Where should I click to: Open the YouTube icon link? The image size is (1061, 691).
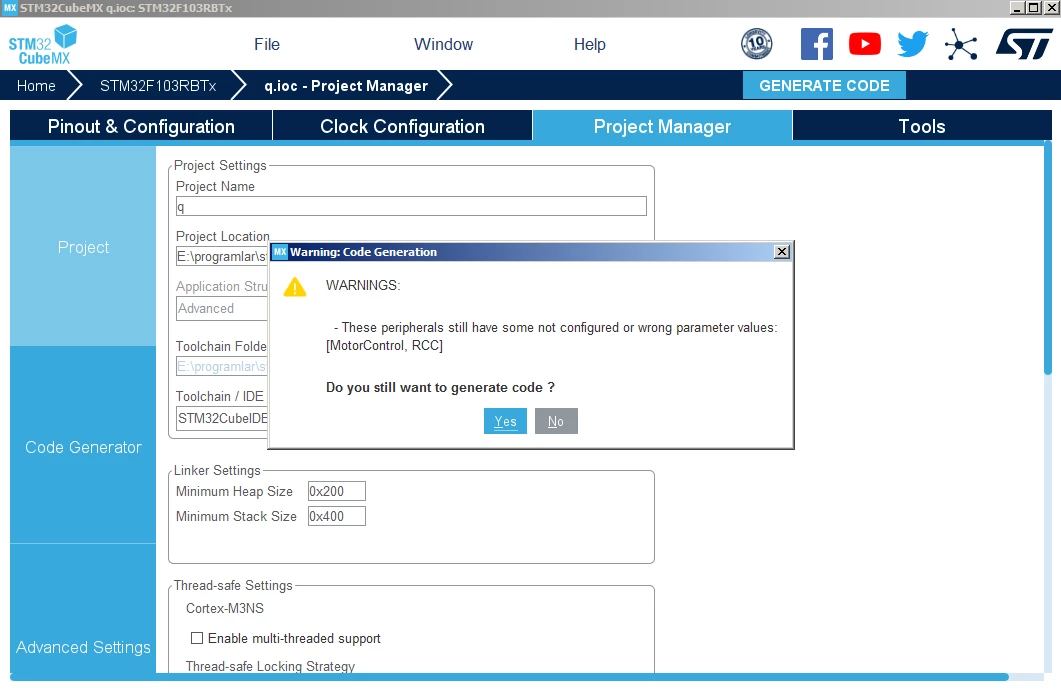(865, 44)
